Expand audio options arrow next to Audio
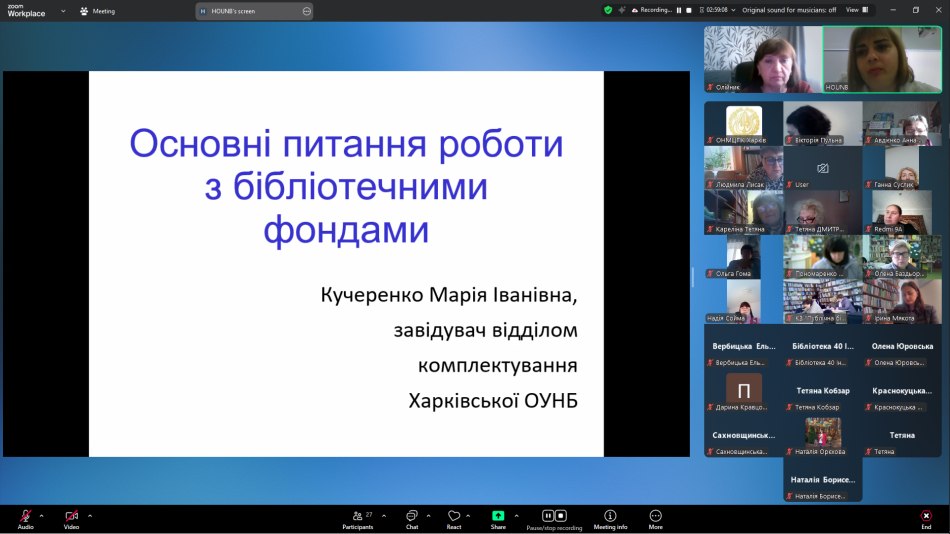 click(42, 516)
